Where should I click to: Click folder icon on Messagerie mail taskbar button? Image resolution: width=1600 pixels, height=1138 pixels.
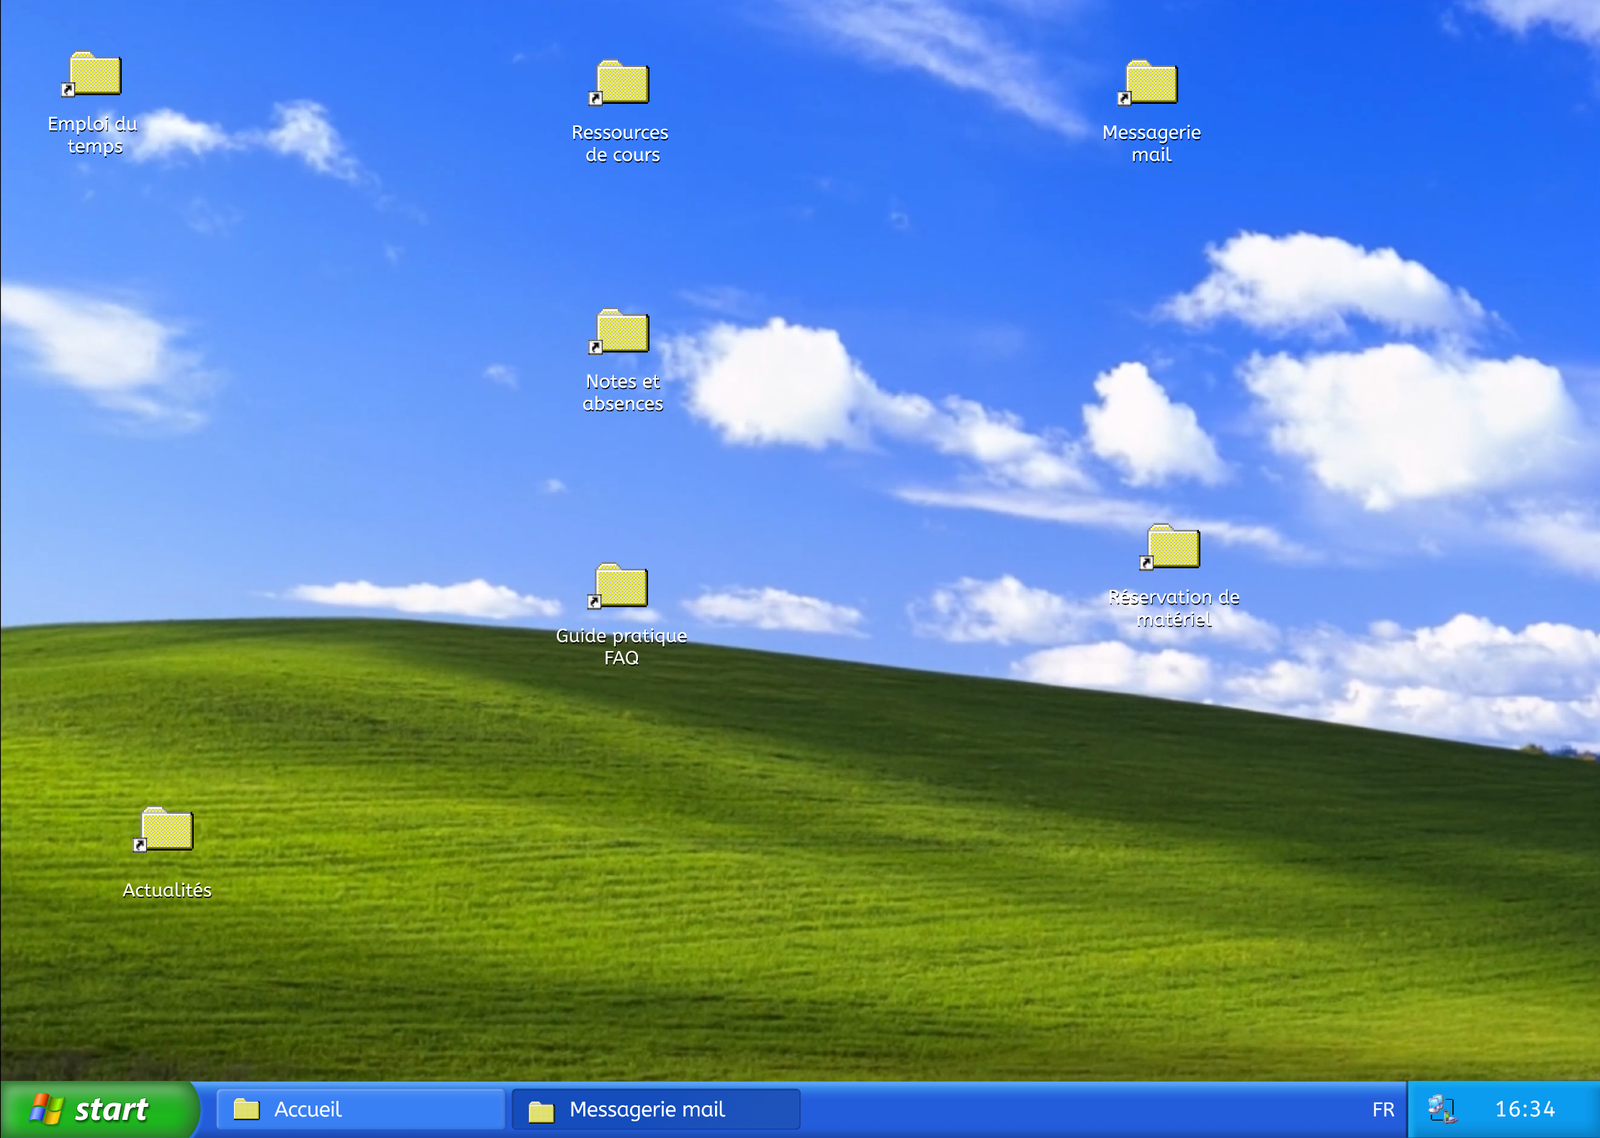(x=541, y=1110)
